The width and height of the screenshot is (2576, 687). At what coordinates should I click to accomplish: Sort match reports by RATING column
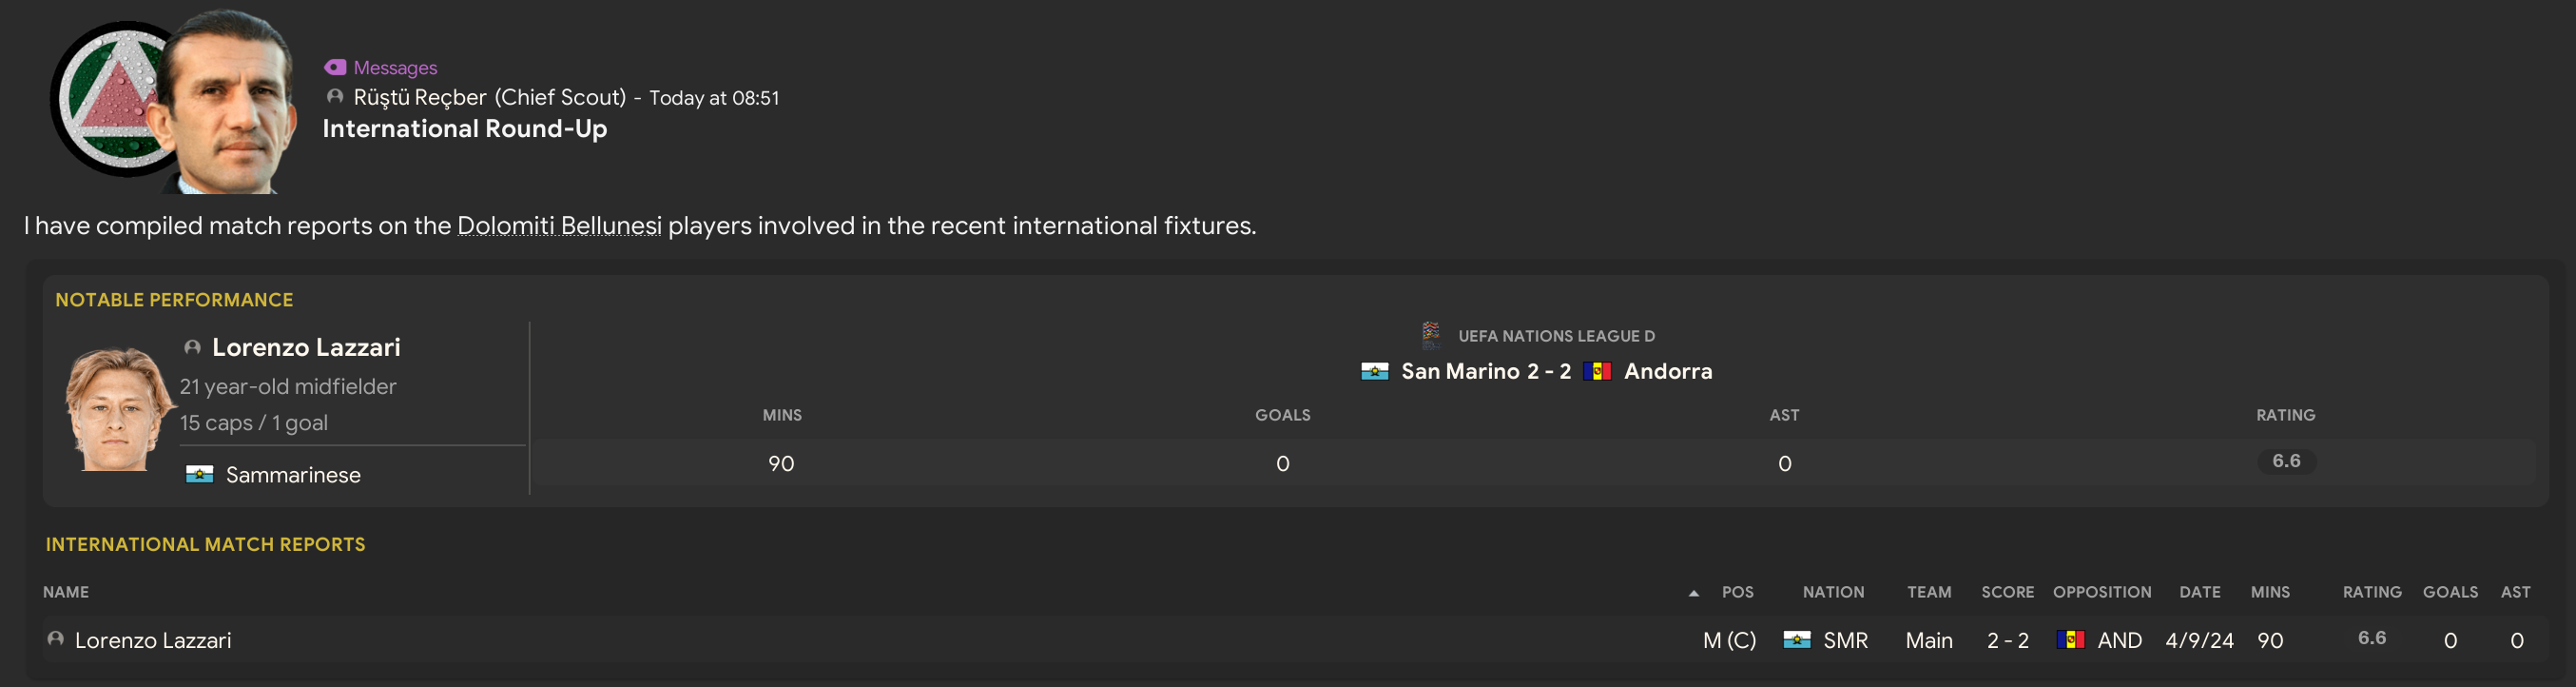point(2371,592)
